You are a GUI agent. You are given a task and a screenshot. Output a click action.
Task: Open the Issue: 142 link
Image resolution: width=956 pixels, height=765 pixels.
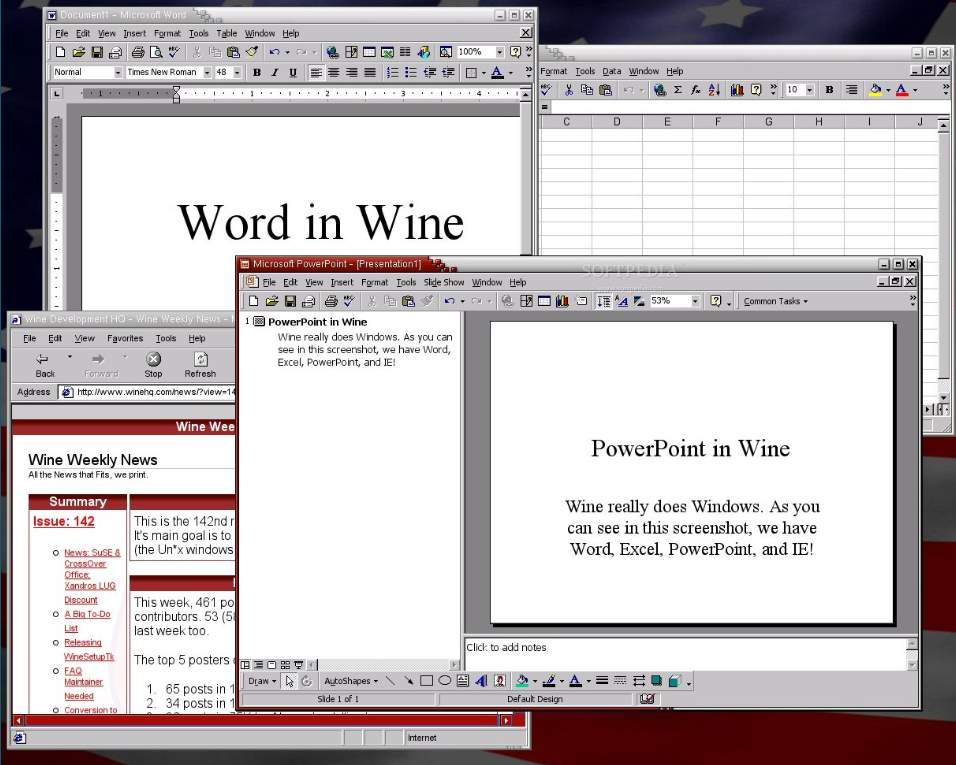pyautogui.click(x=64, y=521)
